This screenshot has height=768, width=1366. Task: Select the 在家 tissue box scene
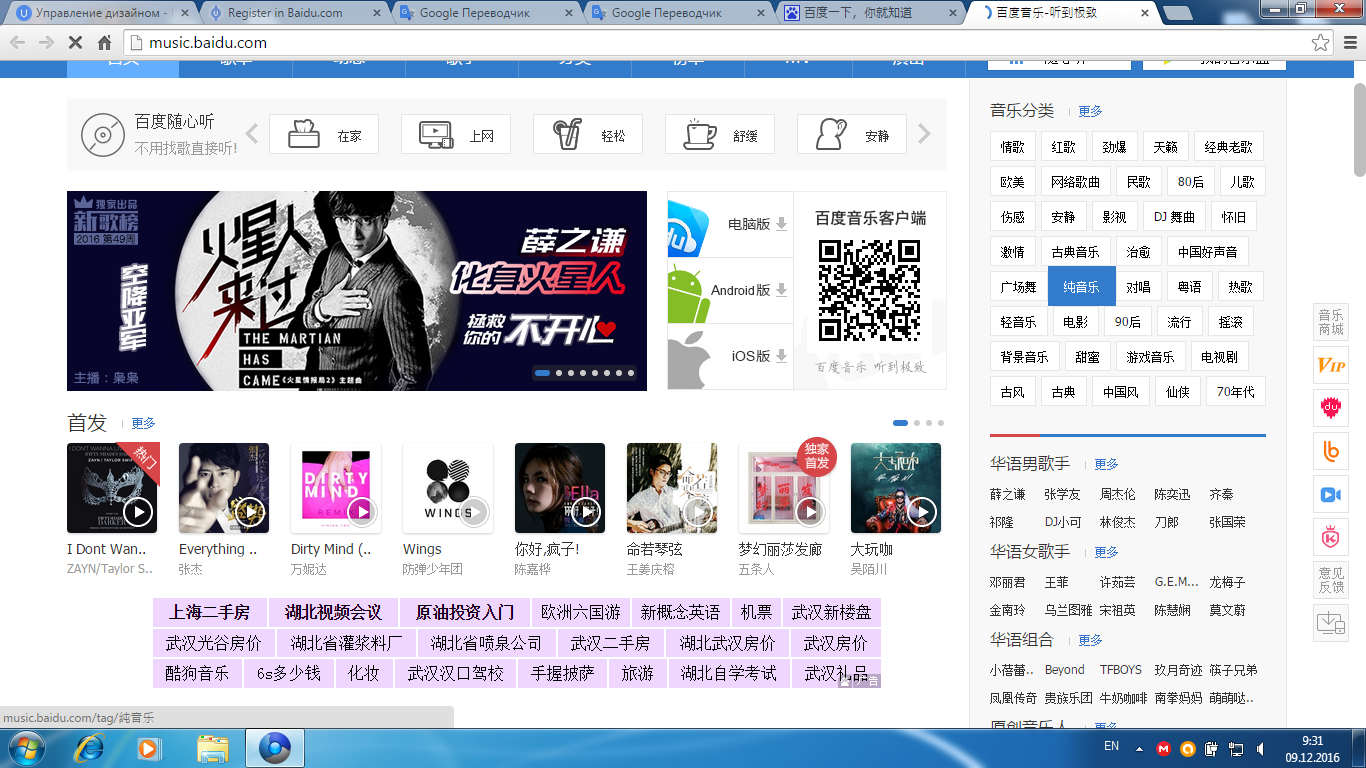tap(324, 134)
